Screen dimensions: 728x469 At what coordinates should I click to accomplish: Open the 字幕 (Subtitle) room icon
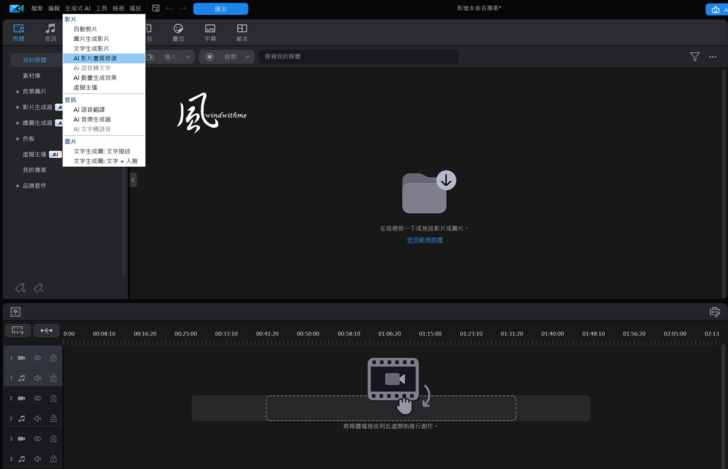coord(210,32)
